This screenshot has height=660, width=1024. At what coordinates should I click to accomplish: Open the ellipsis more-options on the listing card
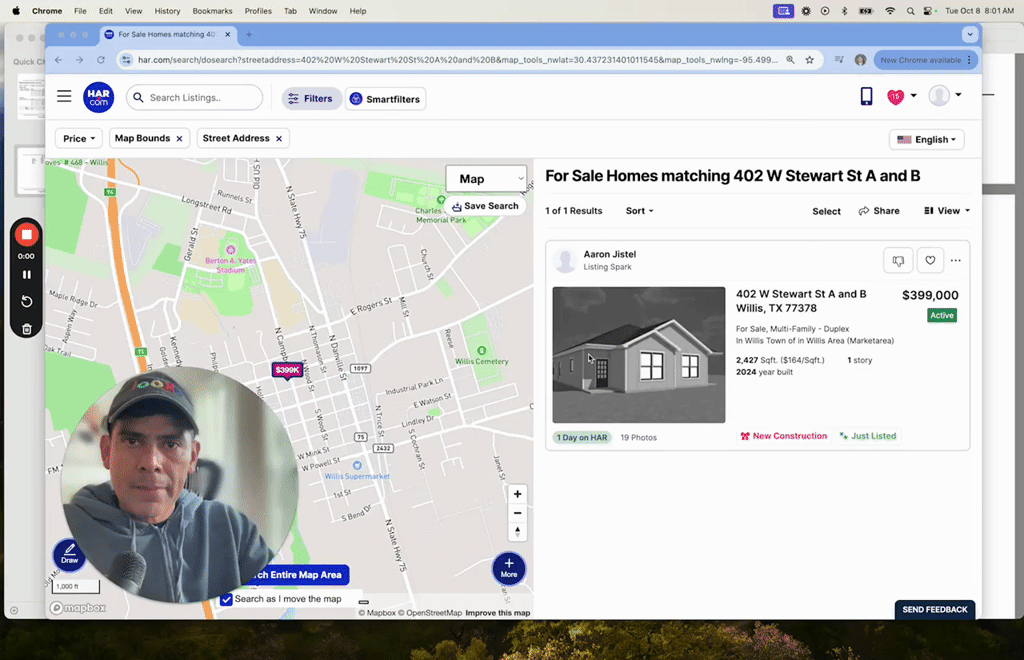coord(955,260)
